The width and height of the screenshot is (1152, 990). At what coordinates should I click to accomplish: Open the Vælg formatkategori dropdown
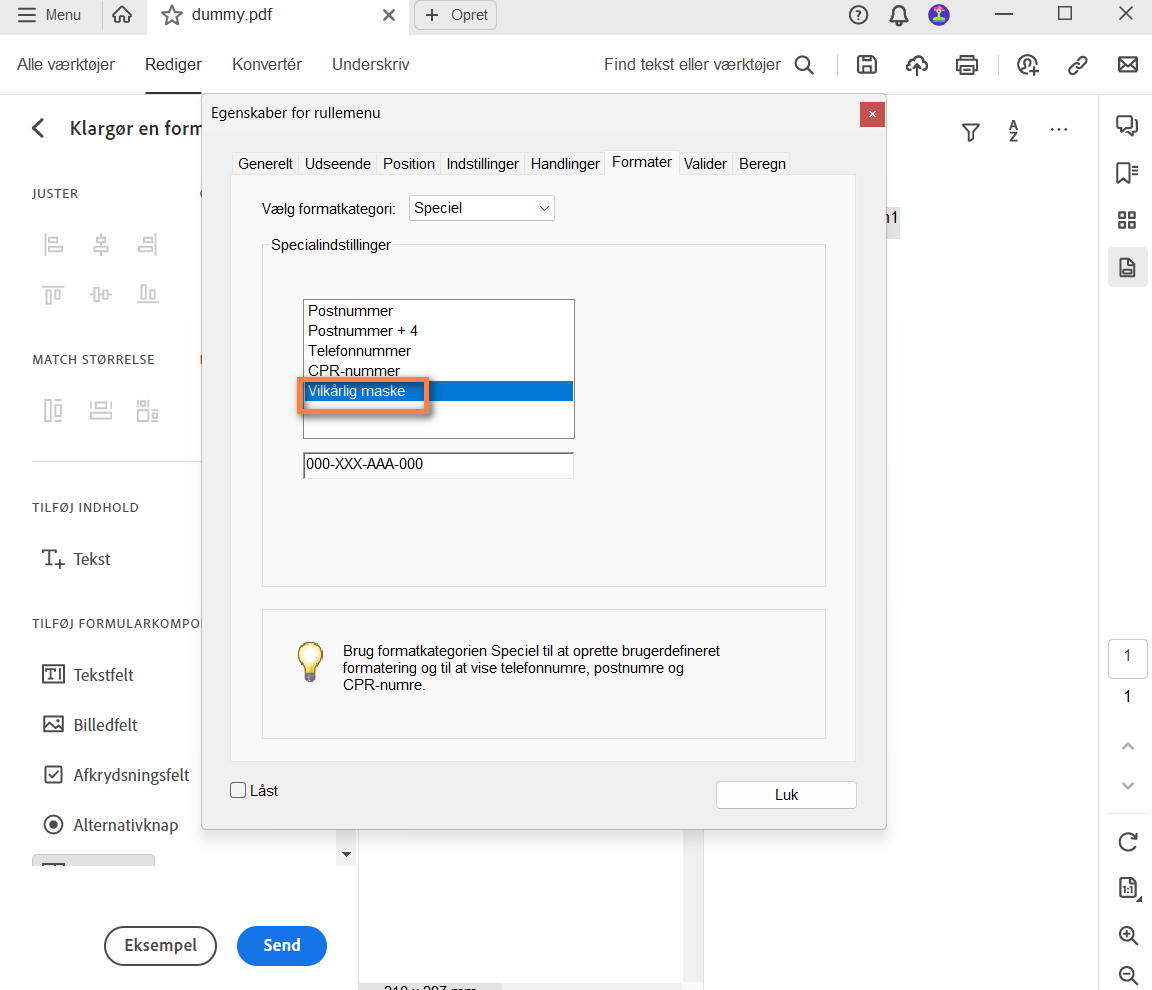[481, 208]
